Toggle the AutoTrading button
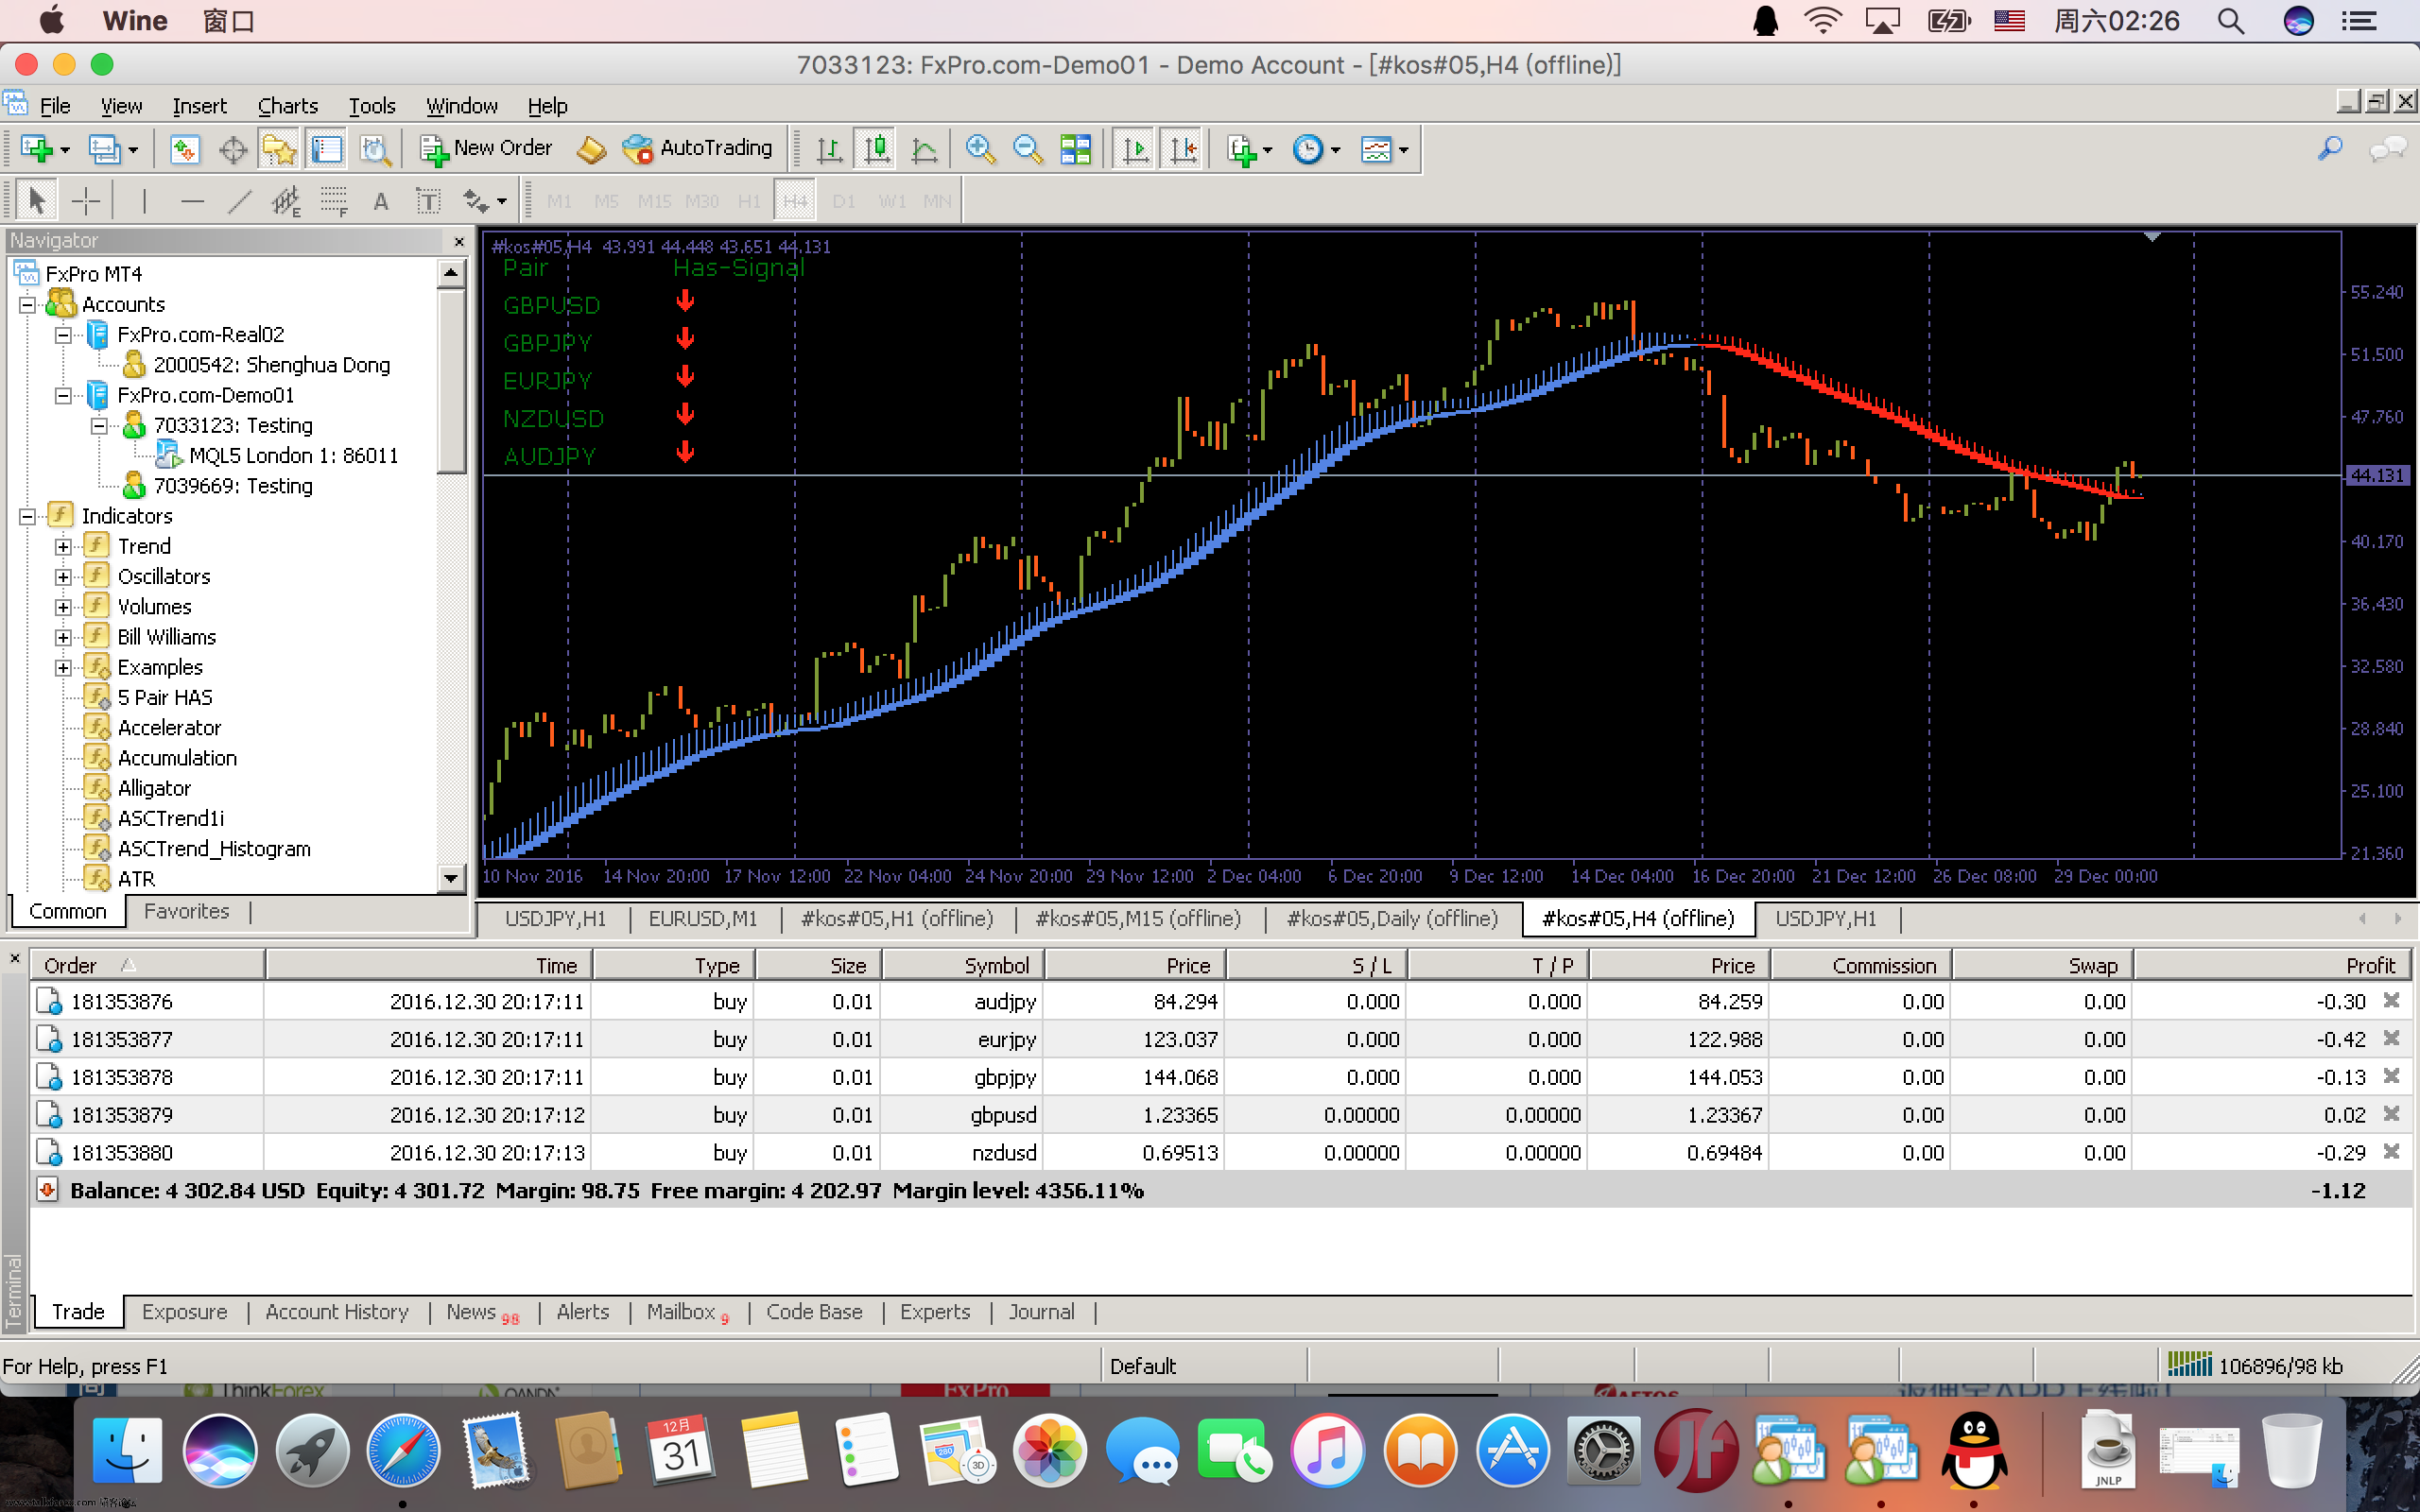 tap(697, 149)
